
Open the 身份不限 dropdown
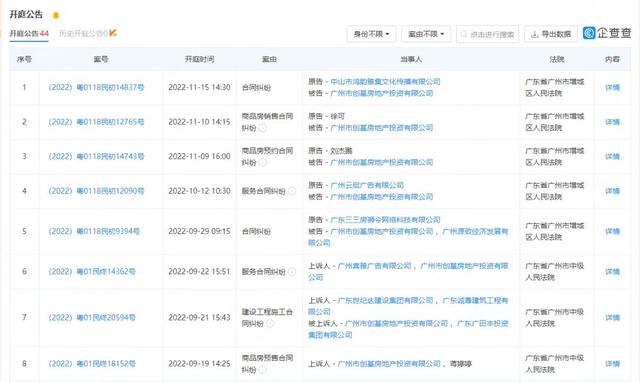pos(371,34)
